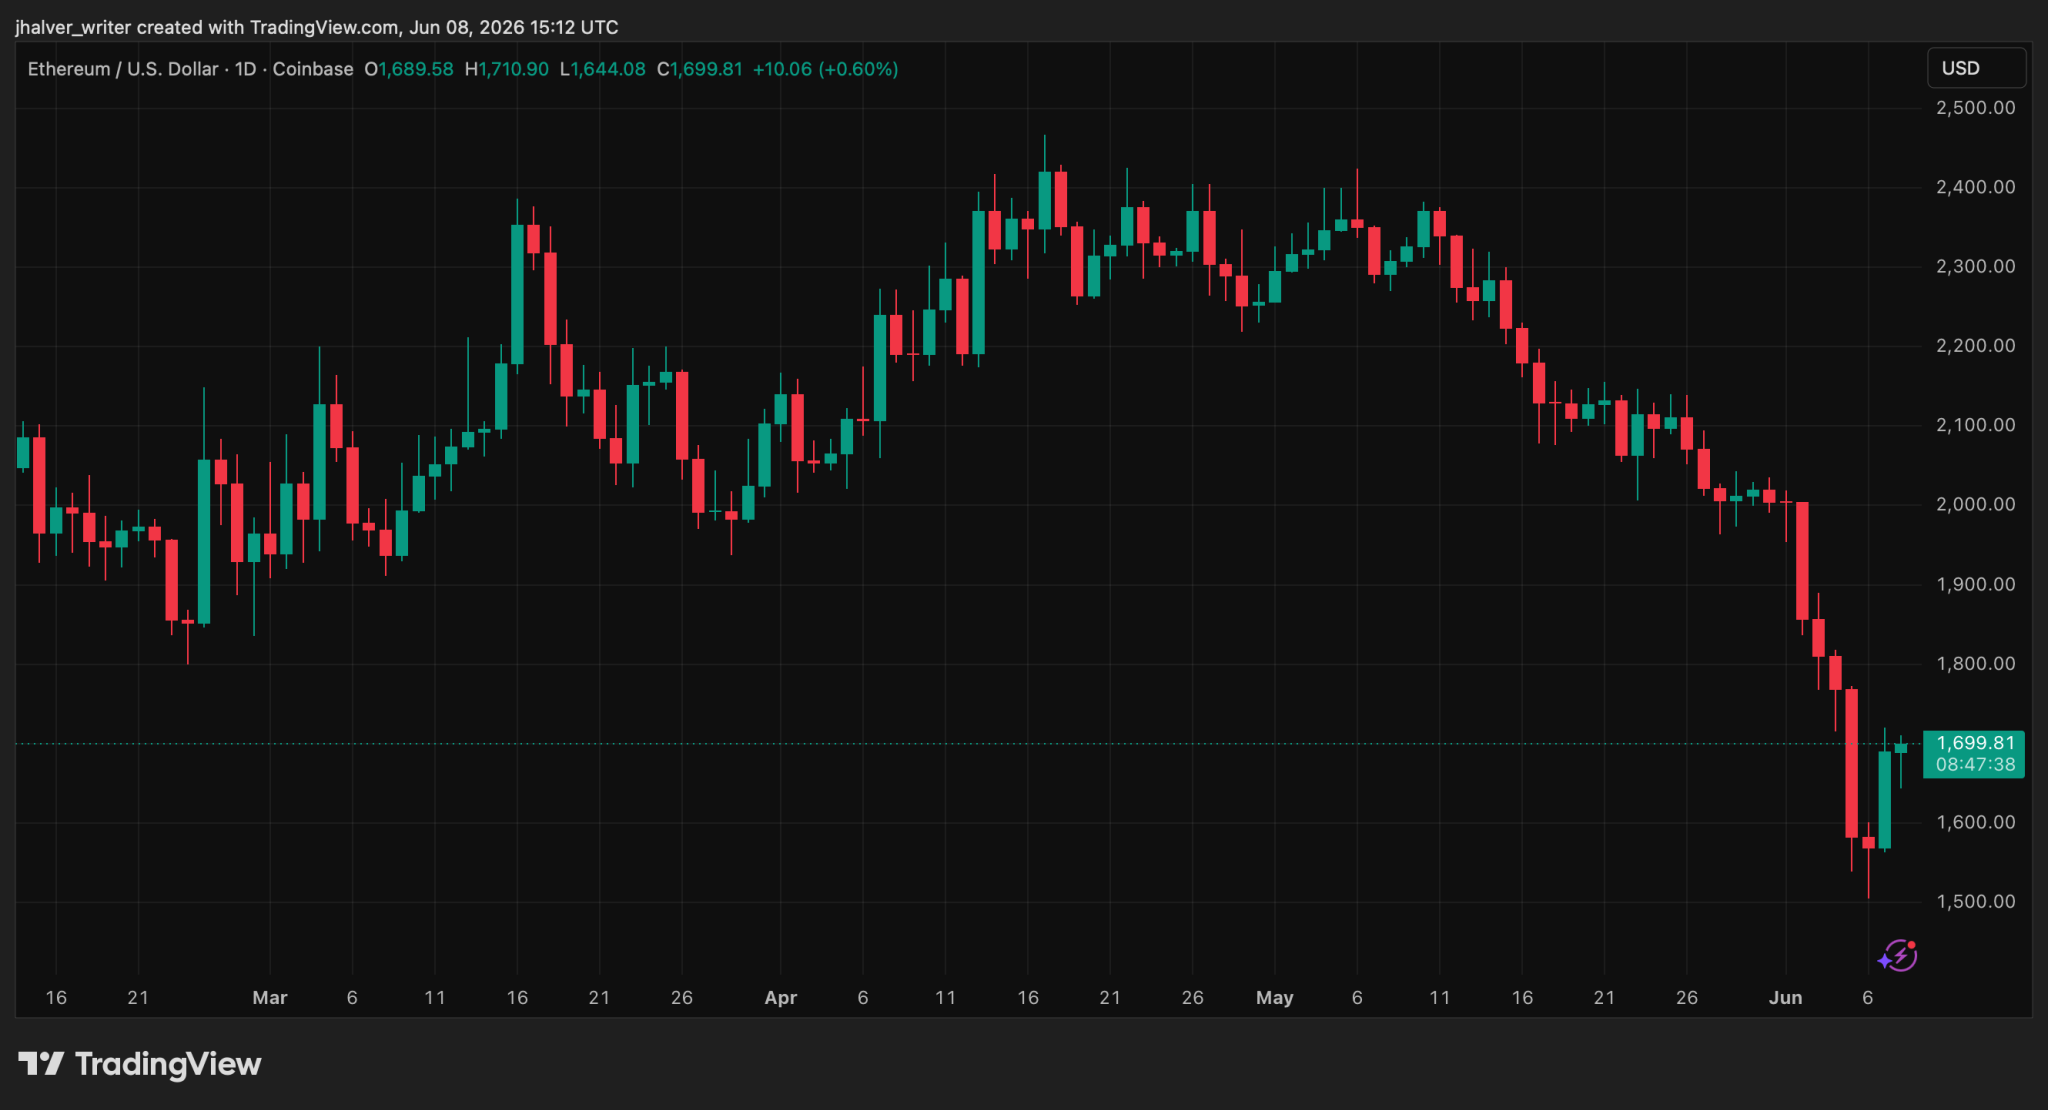Click the Jun label on time axis
Screen dimensions: 2048x1110
[1785, 998]
